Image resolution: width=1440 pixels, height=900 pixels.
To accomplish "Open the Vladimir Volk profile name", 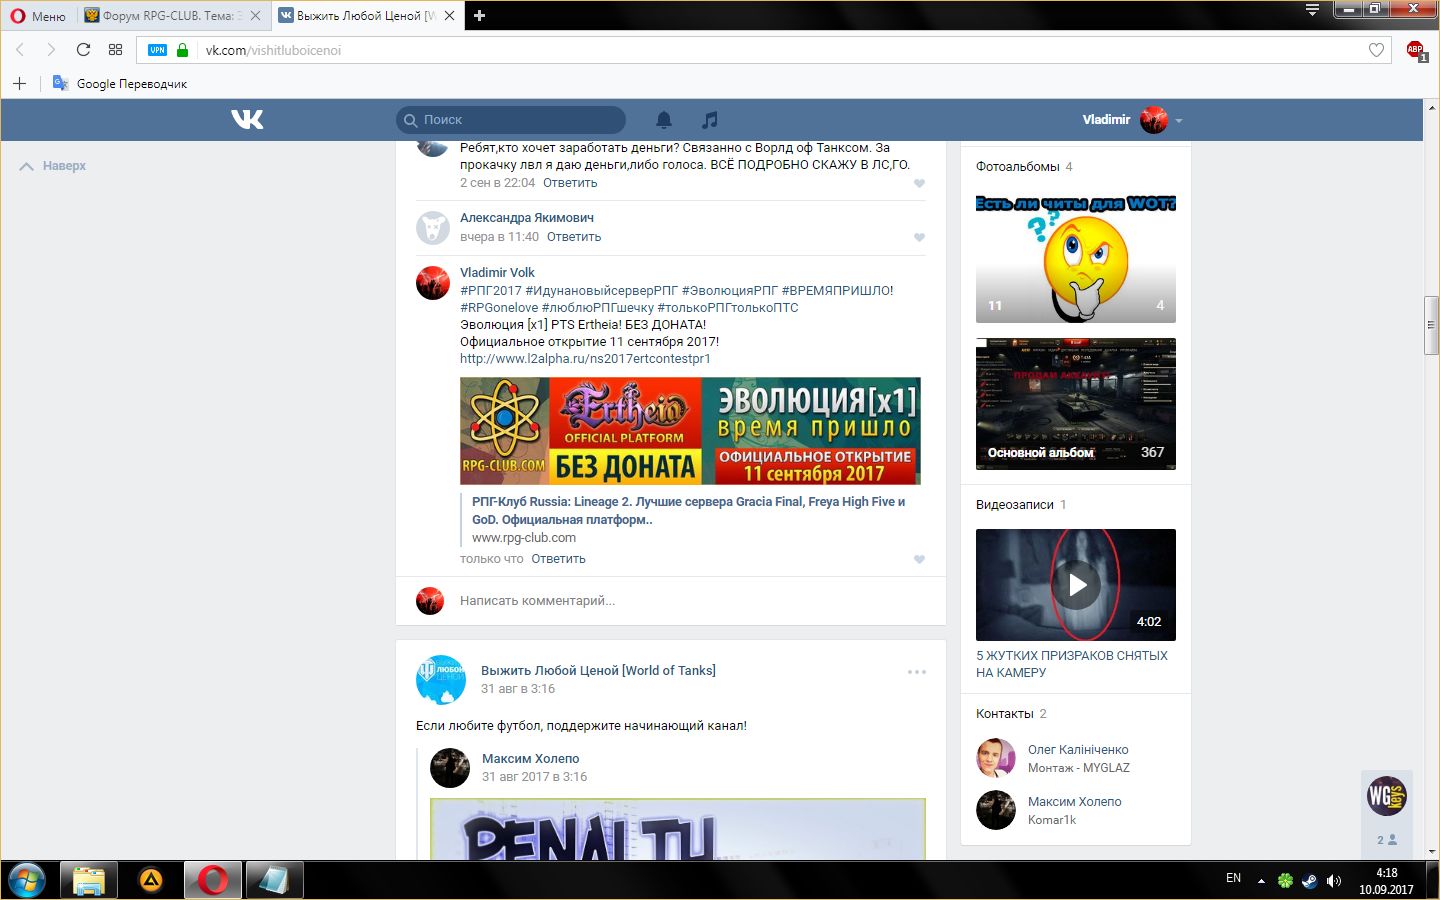I will click(x=497, y=272).
